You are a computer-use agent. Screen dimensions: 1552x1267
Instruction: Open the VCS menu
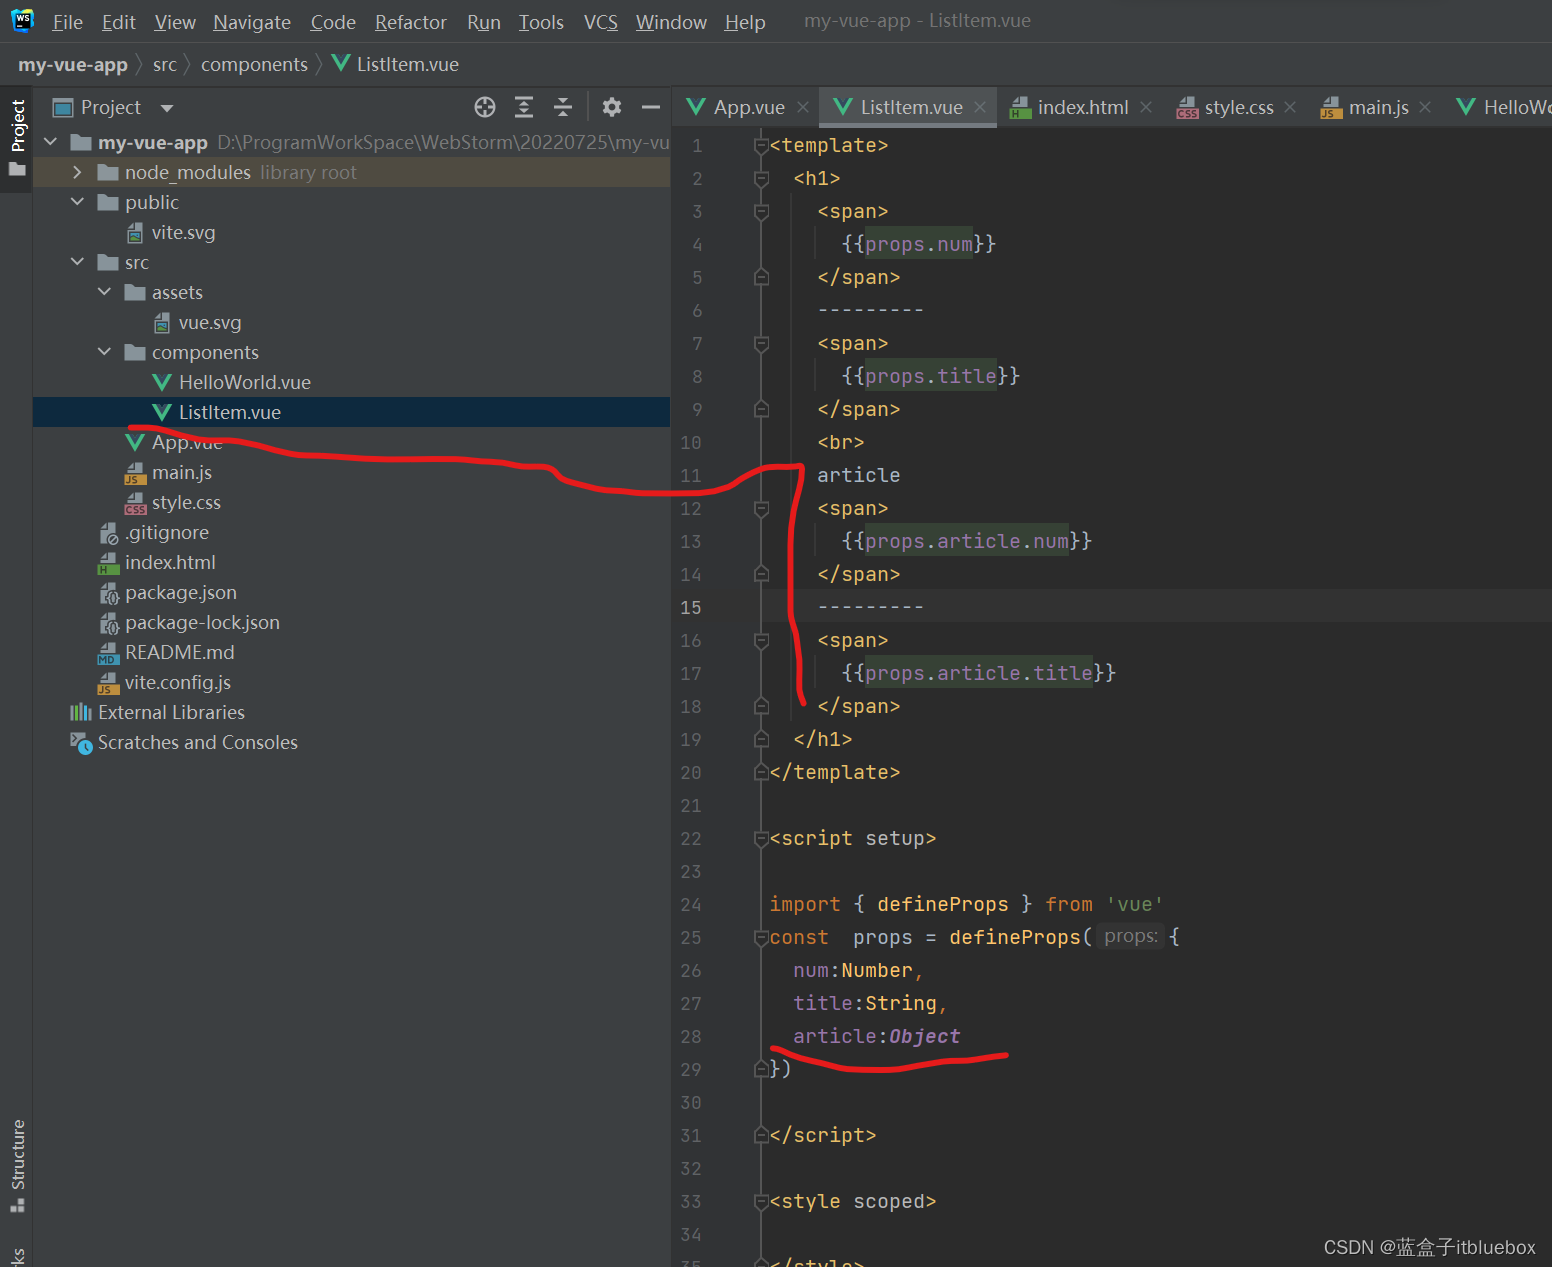[601, 22]
